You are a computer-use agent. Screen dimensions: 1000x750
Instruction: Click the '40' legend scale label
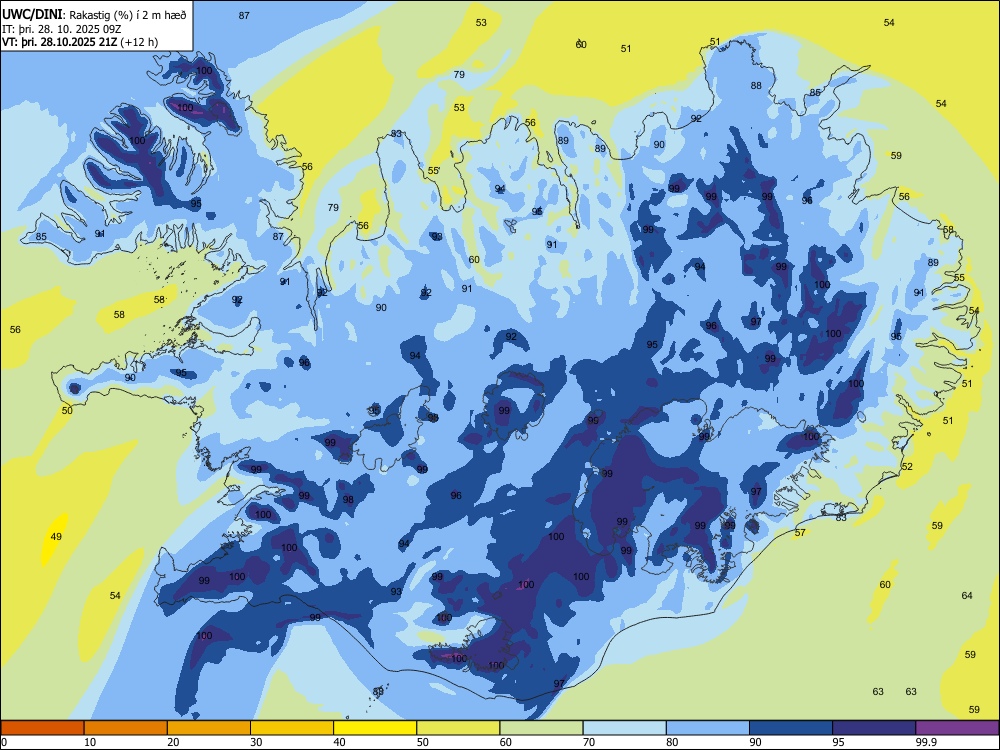339,742
